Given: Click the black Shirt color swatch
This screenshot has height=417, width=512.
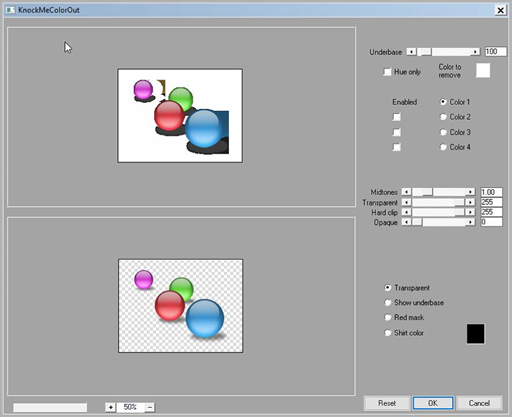Looking at the screenshot, I should (476, 333).
